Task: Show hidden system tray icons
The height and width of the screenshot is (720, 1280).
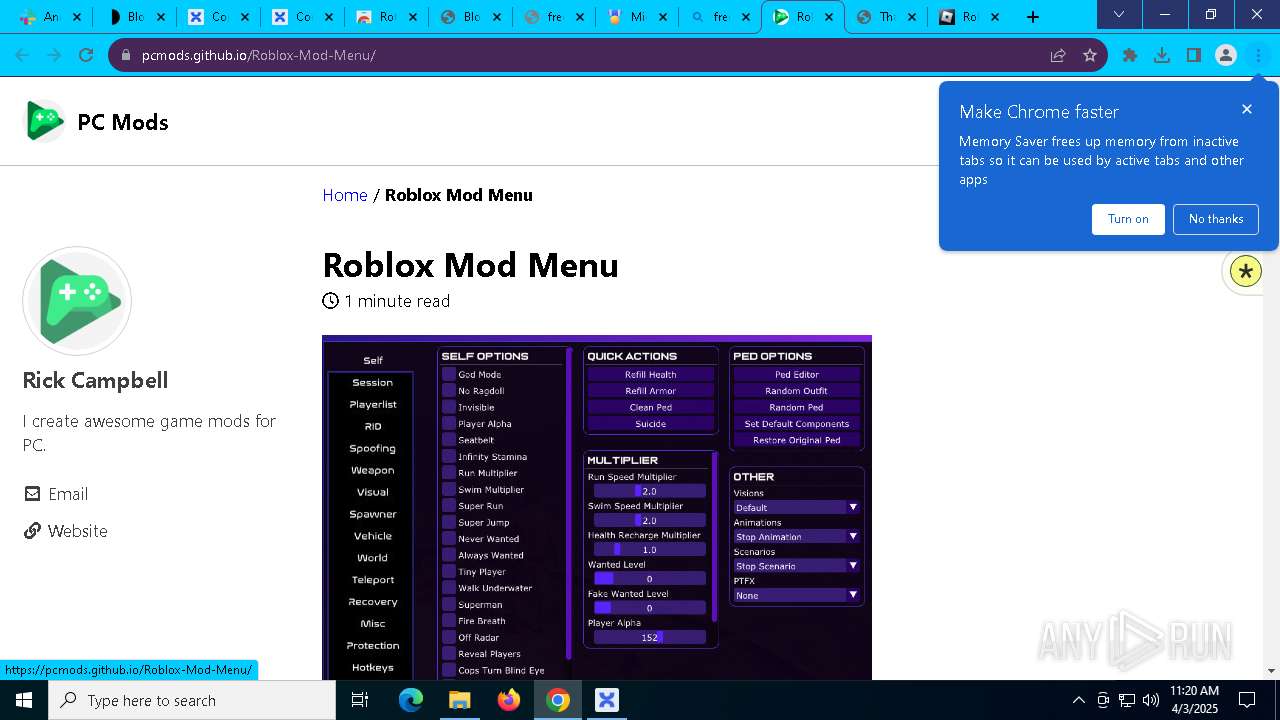Action: [x=1078, y=700]
